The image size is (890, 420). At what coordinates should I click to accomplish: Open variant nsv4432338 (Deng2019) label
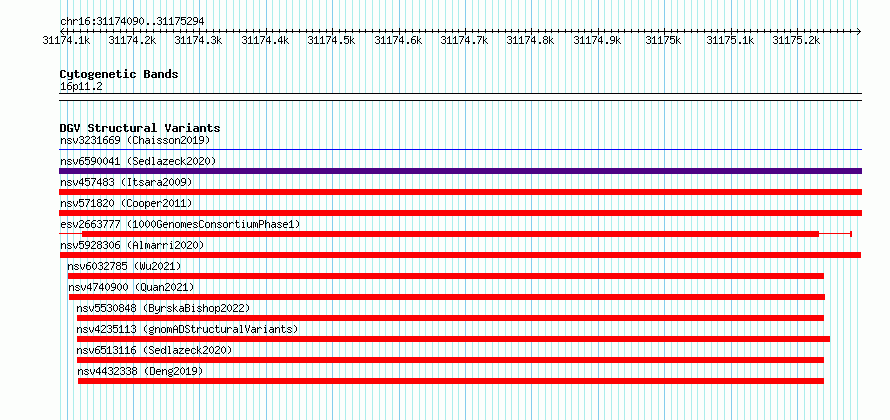(140, 371)
